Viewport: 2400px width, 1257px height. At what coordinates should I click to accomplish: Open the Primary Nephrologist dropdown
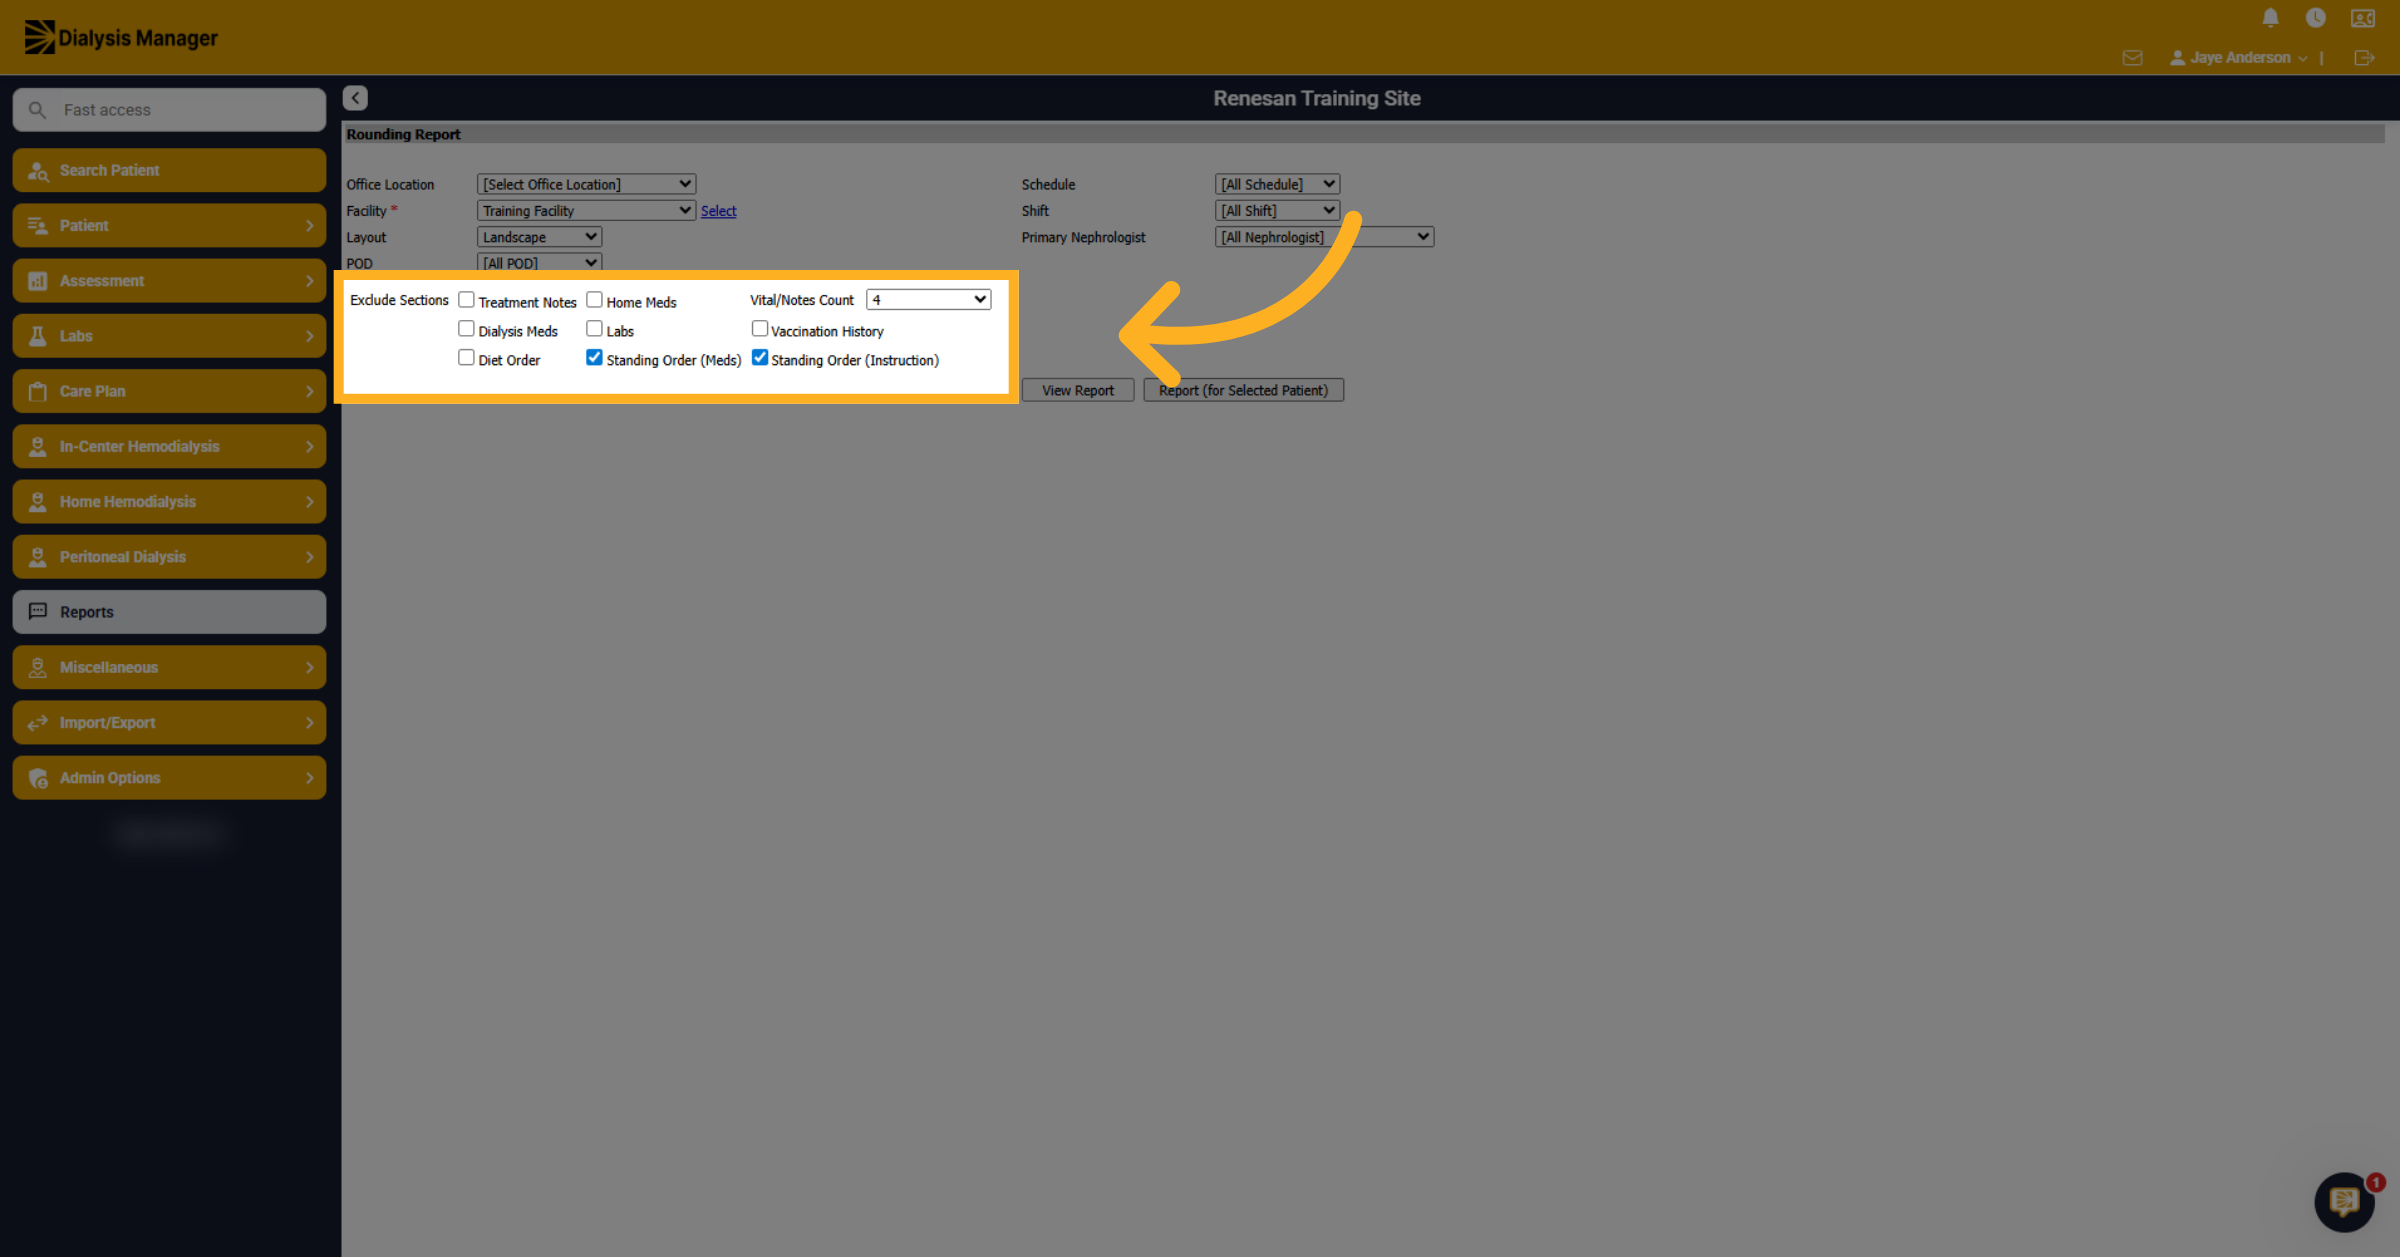[x=1324, y=237]
